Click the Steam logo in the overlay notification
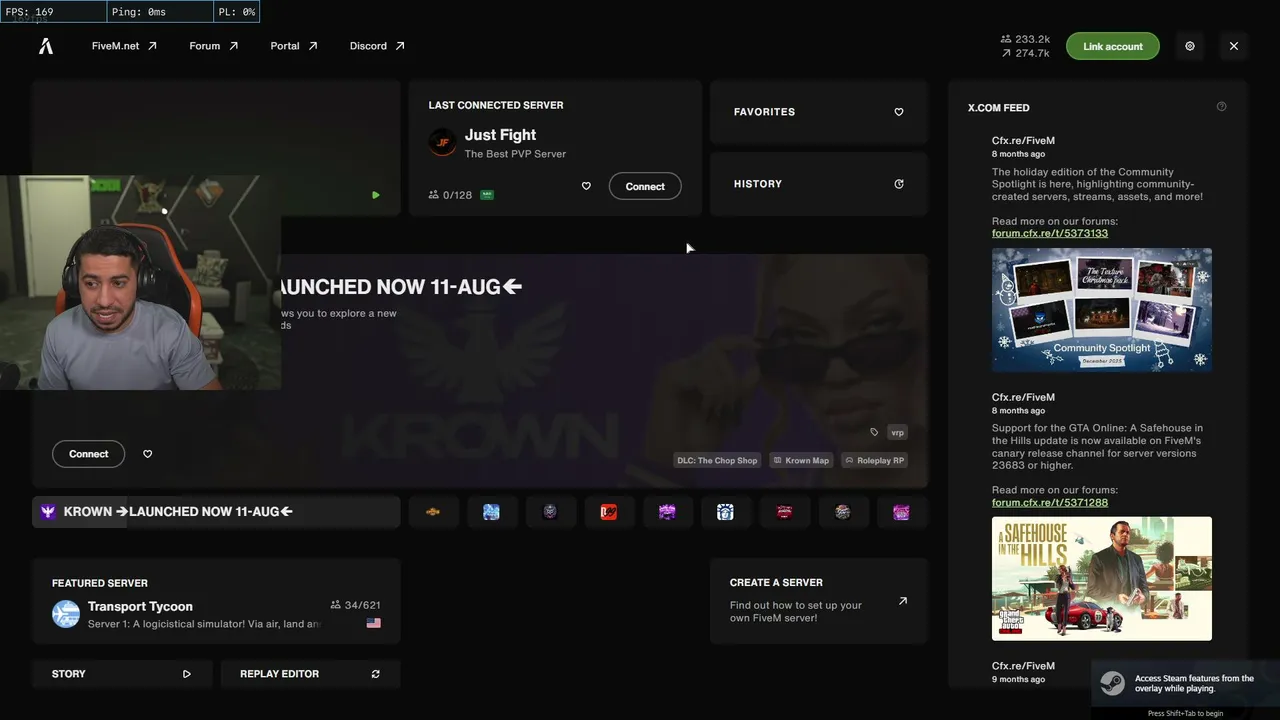 pos(1112,683)
